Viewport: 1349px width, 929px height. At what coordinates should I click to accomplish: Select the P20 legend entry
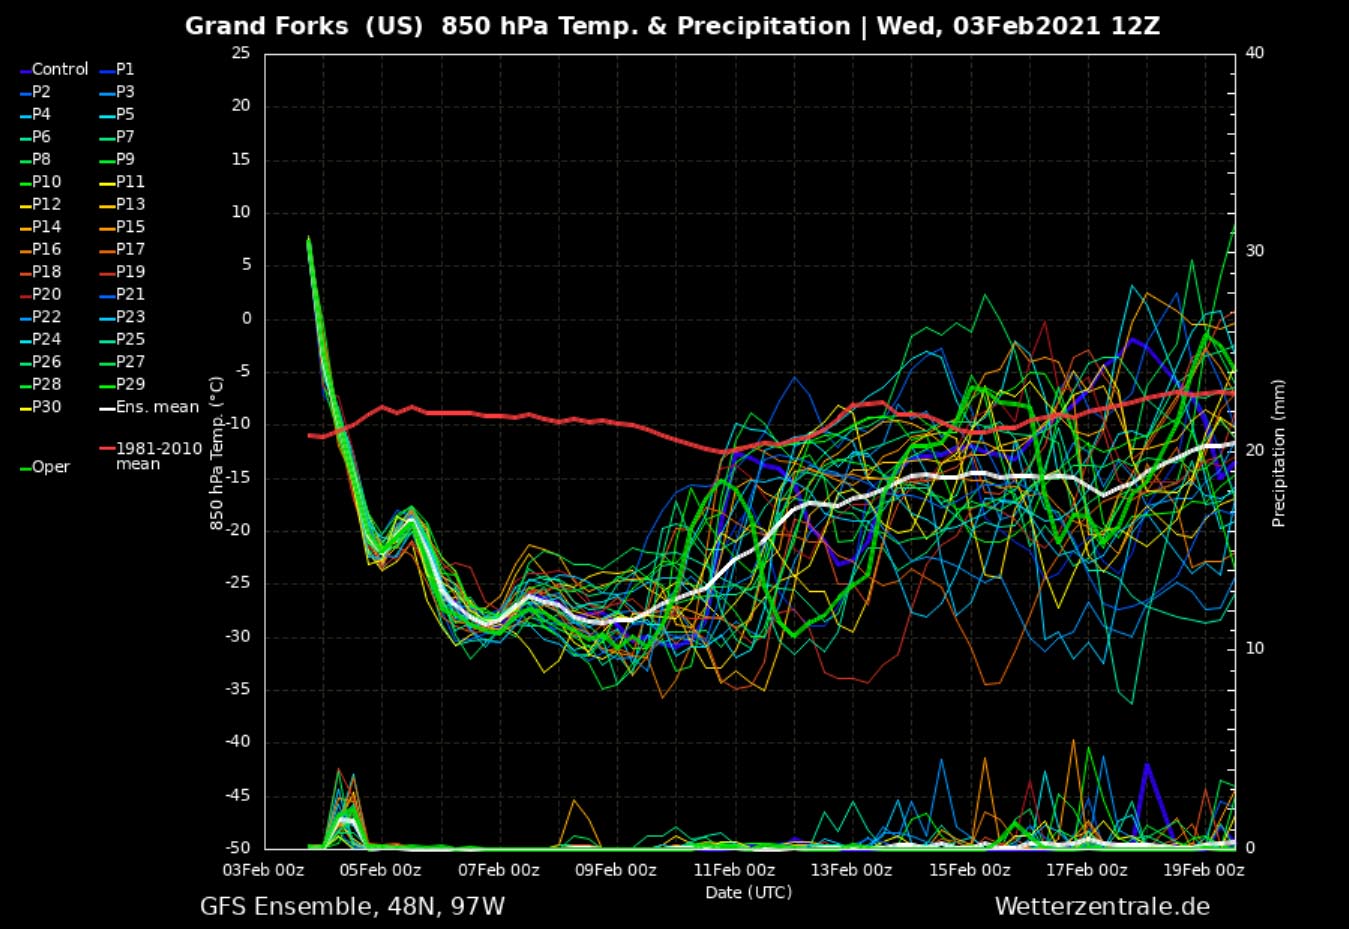point(46,294)
